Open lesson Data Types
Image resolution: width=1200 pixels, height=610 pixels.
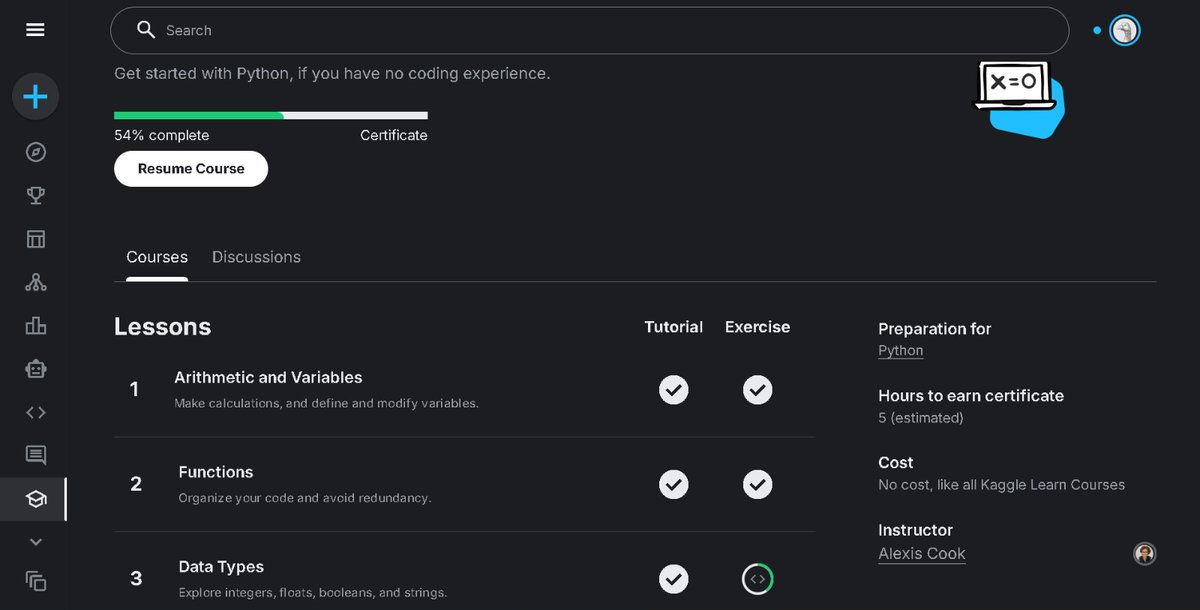(221, 567)
